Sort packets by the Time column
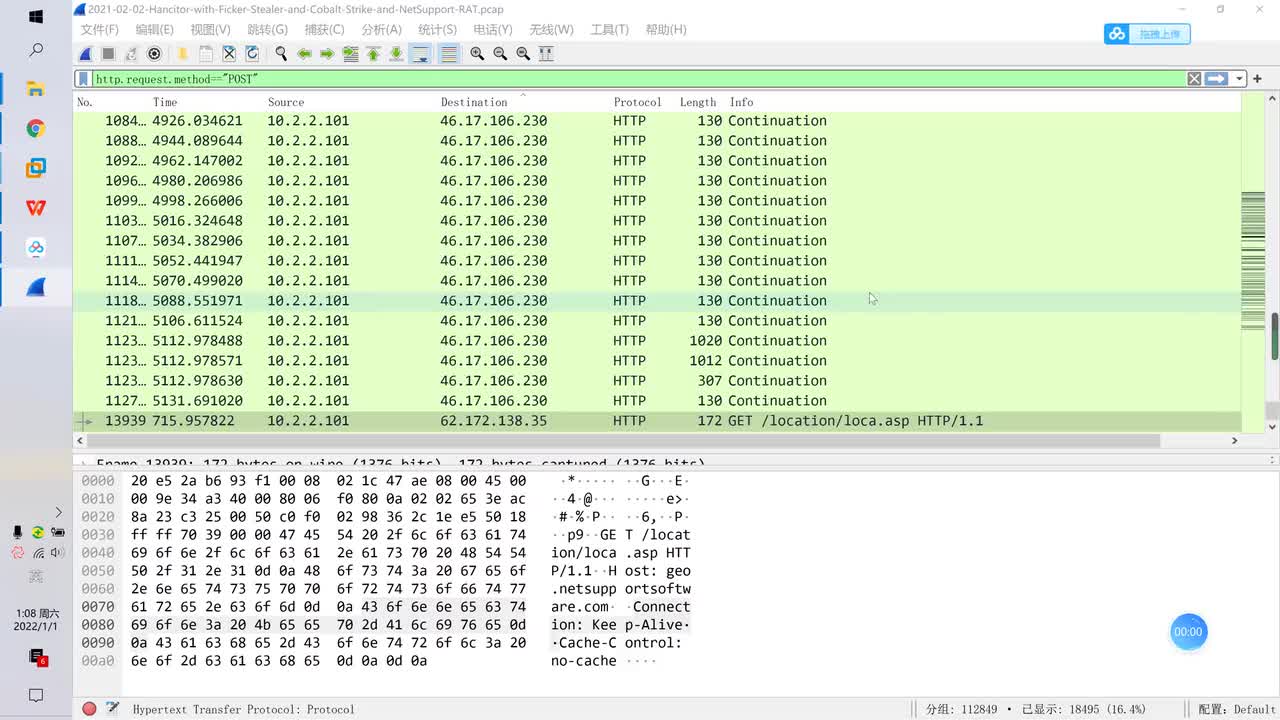 [x=165, y=102]
